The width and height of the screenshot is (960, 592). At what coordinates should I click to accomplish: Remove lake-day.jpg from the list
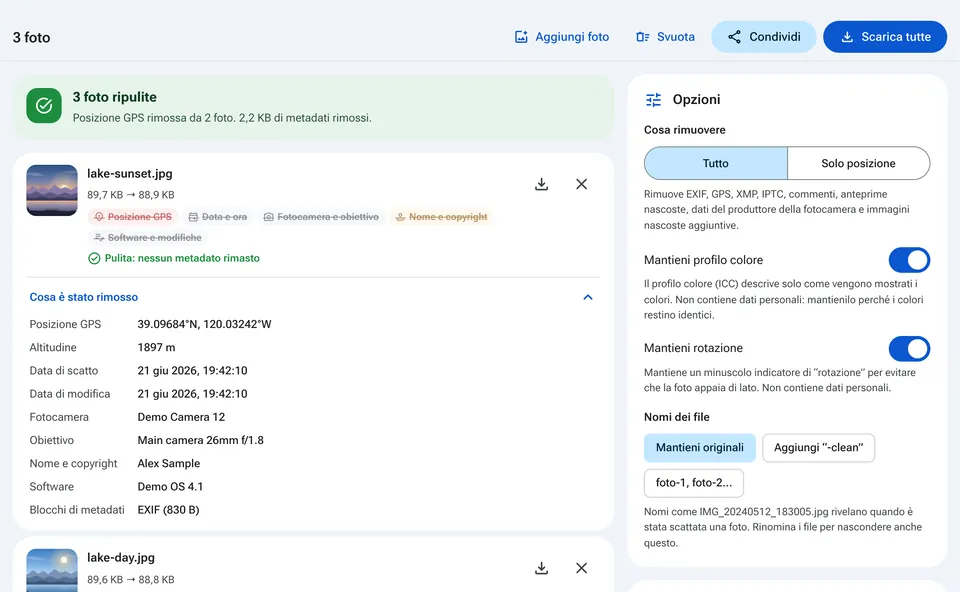tap(582, 568)
